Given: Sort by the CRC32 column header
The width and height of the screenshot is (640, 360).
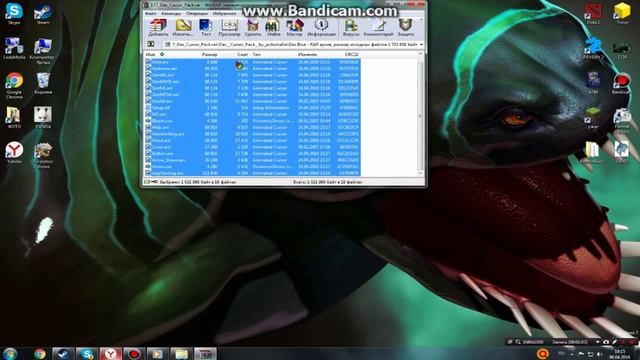Looking at the screenshot, I should pyautogui.click(x=351, y=54).
